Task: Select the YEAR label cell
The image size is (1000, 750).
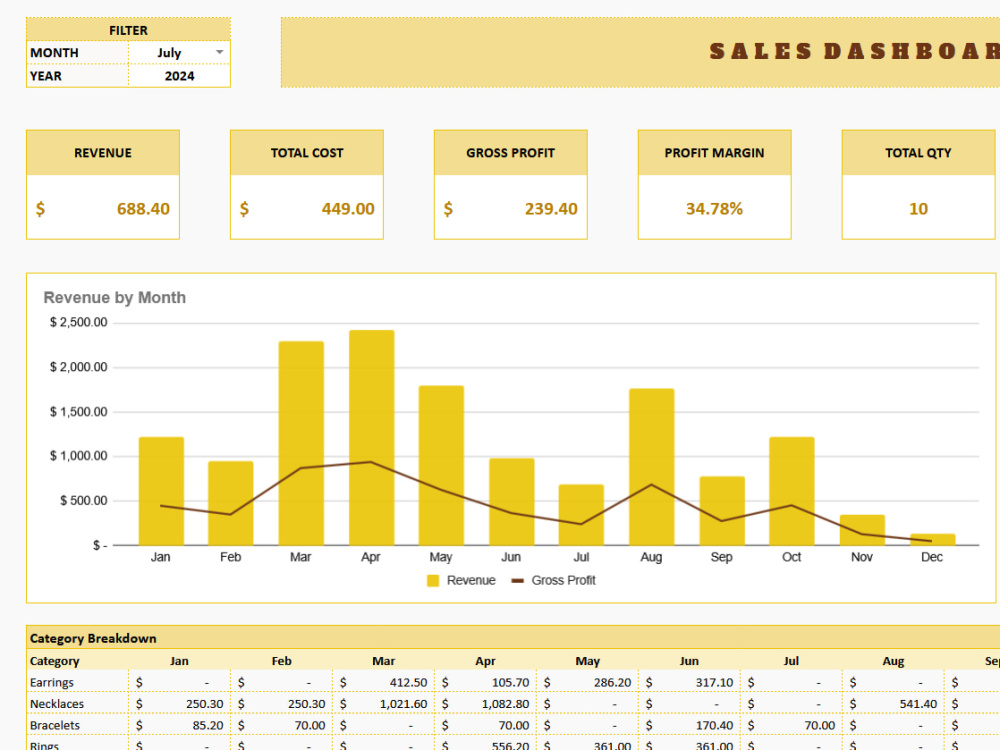Action: [77, 76]
